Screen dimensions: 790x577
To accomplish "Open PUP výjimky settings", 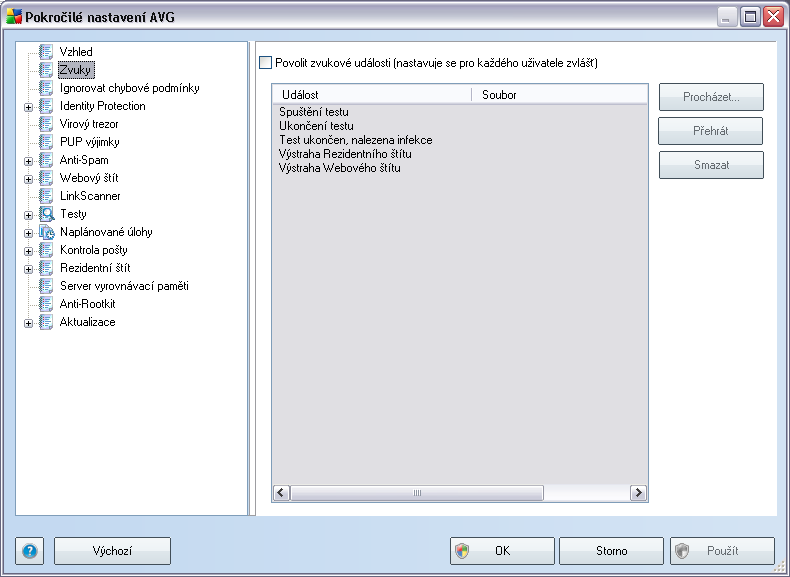I will tap(89, 142).
